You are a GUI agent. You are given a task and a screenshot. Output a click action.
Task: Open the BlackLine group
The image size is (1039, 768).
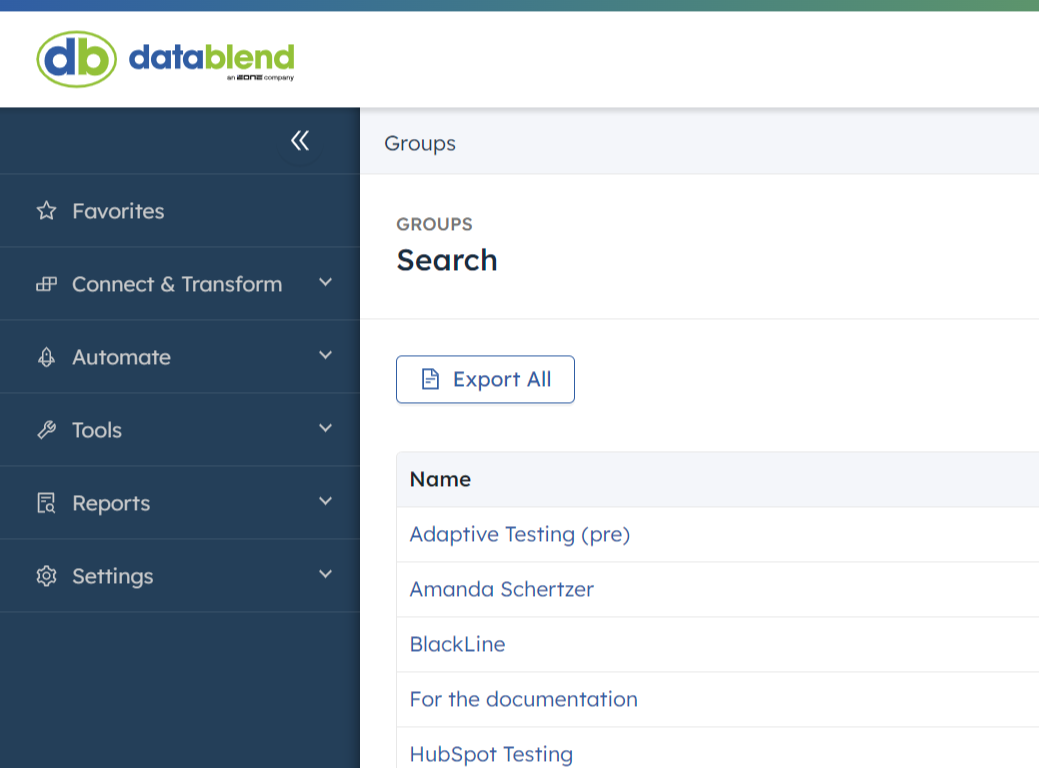[x=457, y=644]
